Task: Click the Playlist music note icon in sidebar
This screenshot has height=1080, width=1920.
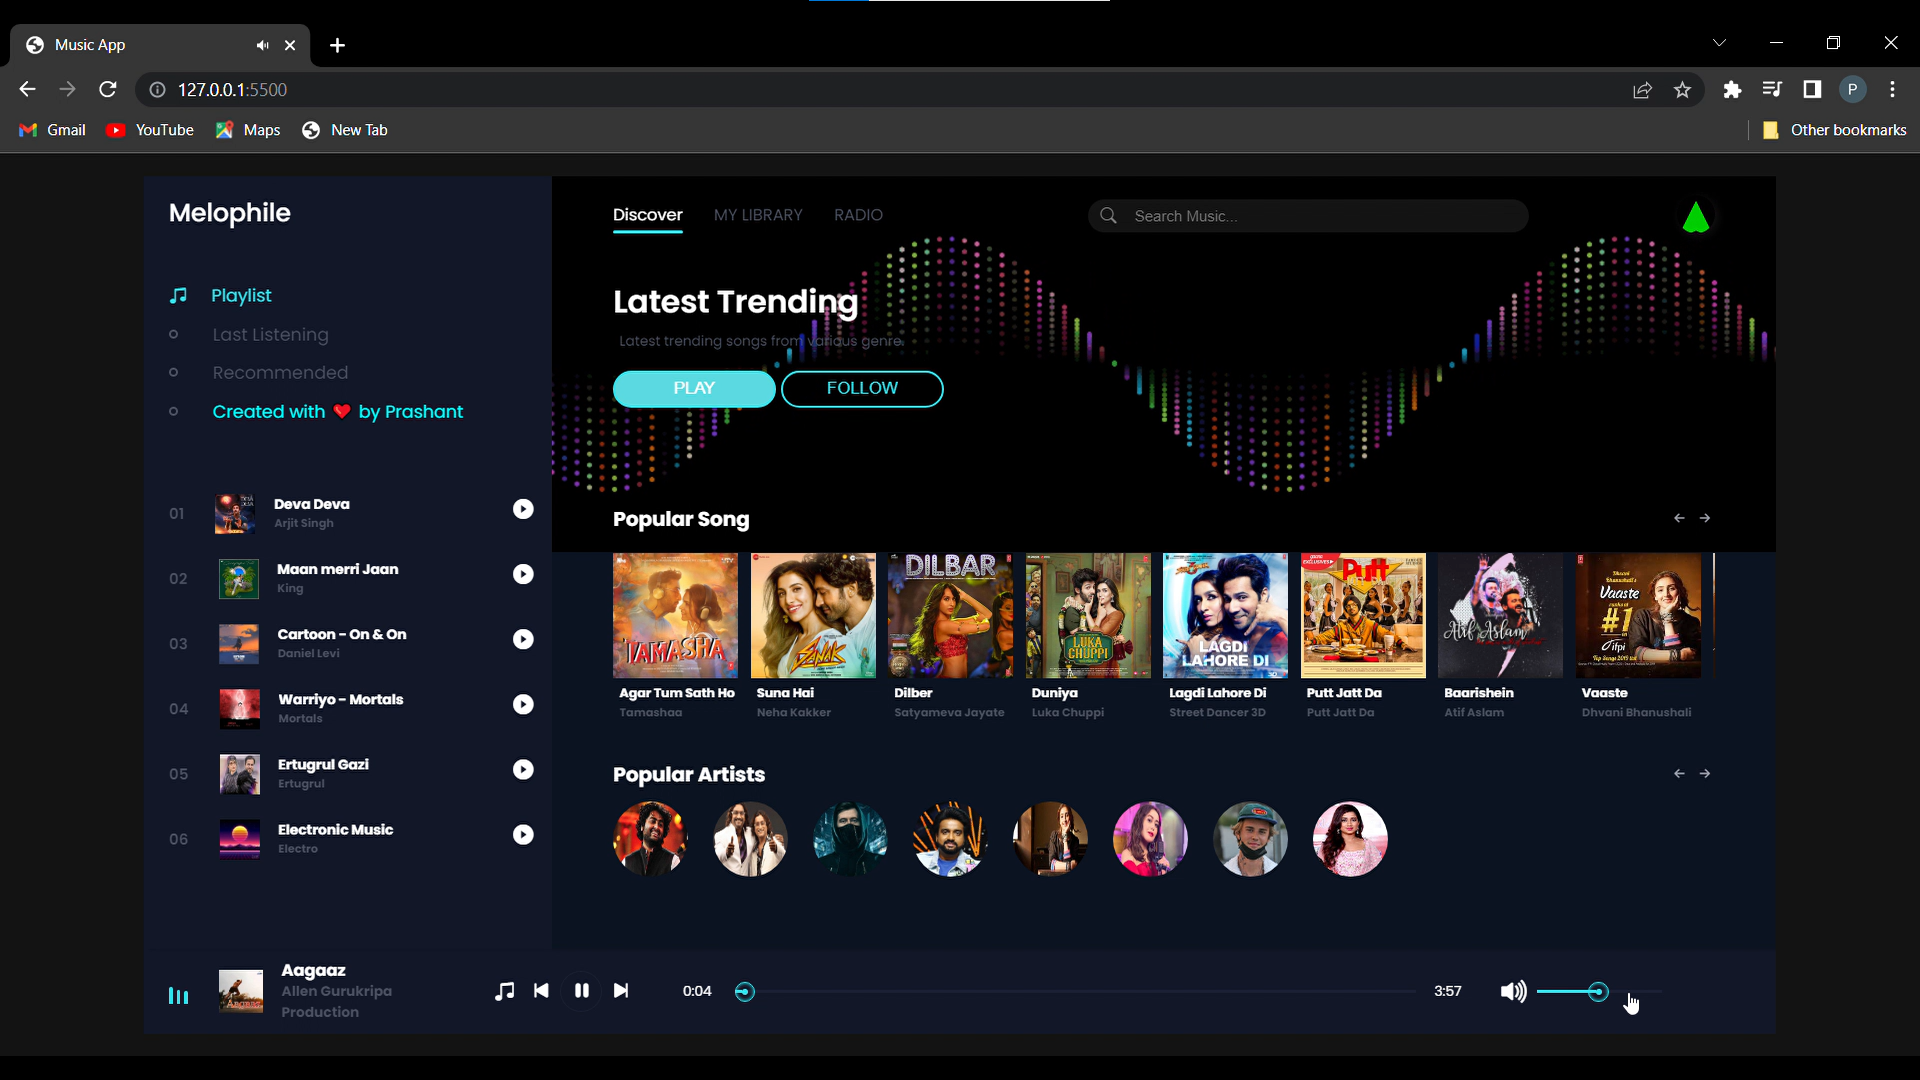Action: tap(178, 295)
